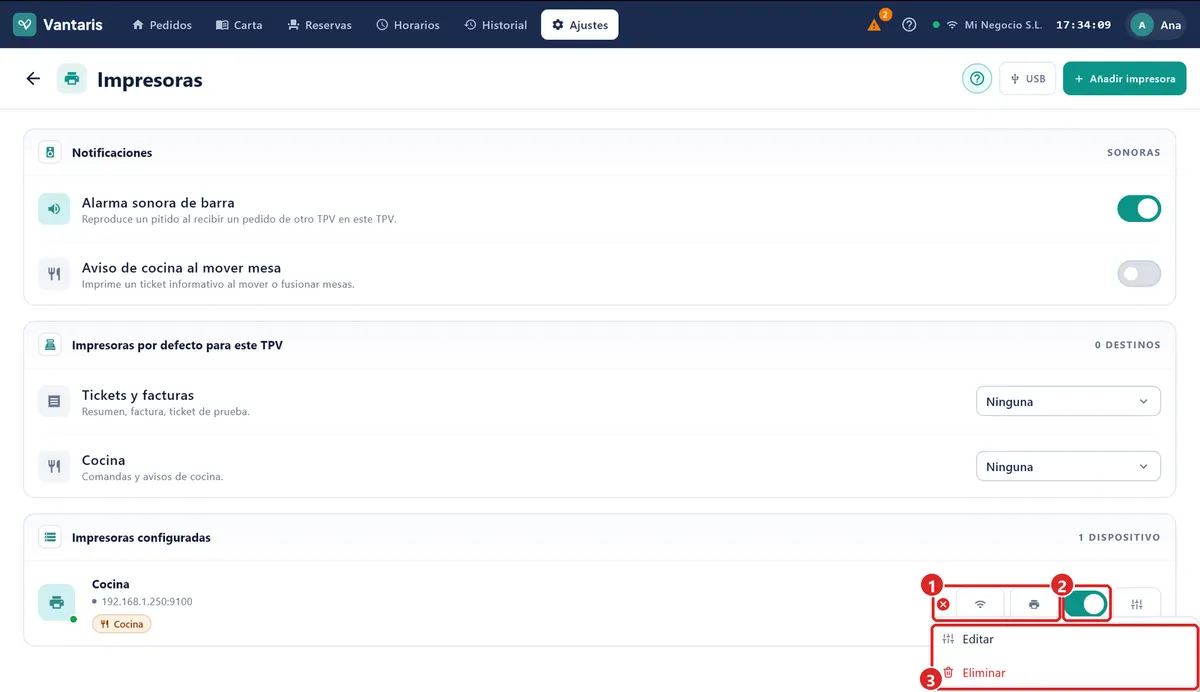Toggle the Cocina printer enabled switch
1200x692 pixels.
(x=1086, y=604)
